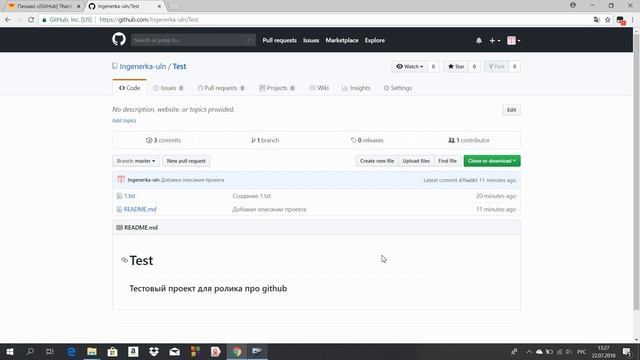Open Windows taskbar search

click(30, 352)
